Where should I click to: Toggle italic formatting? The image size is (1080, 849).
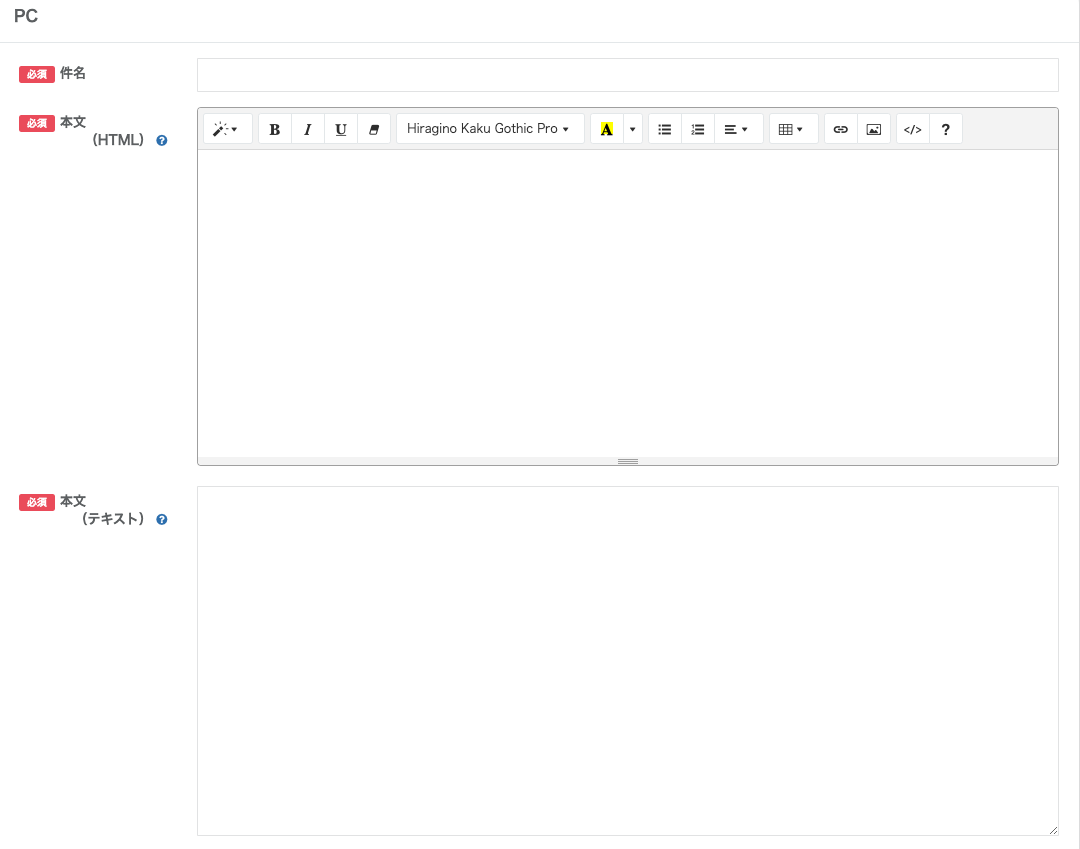(308, 129)
